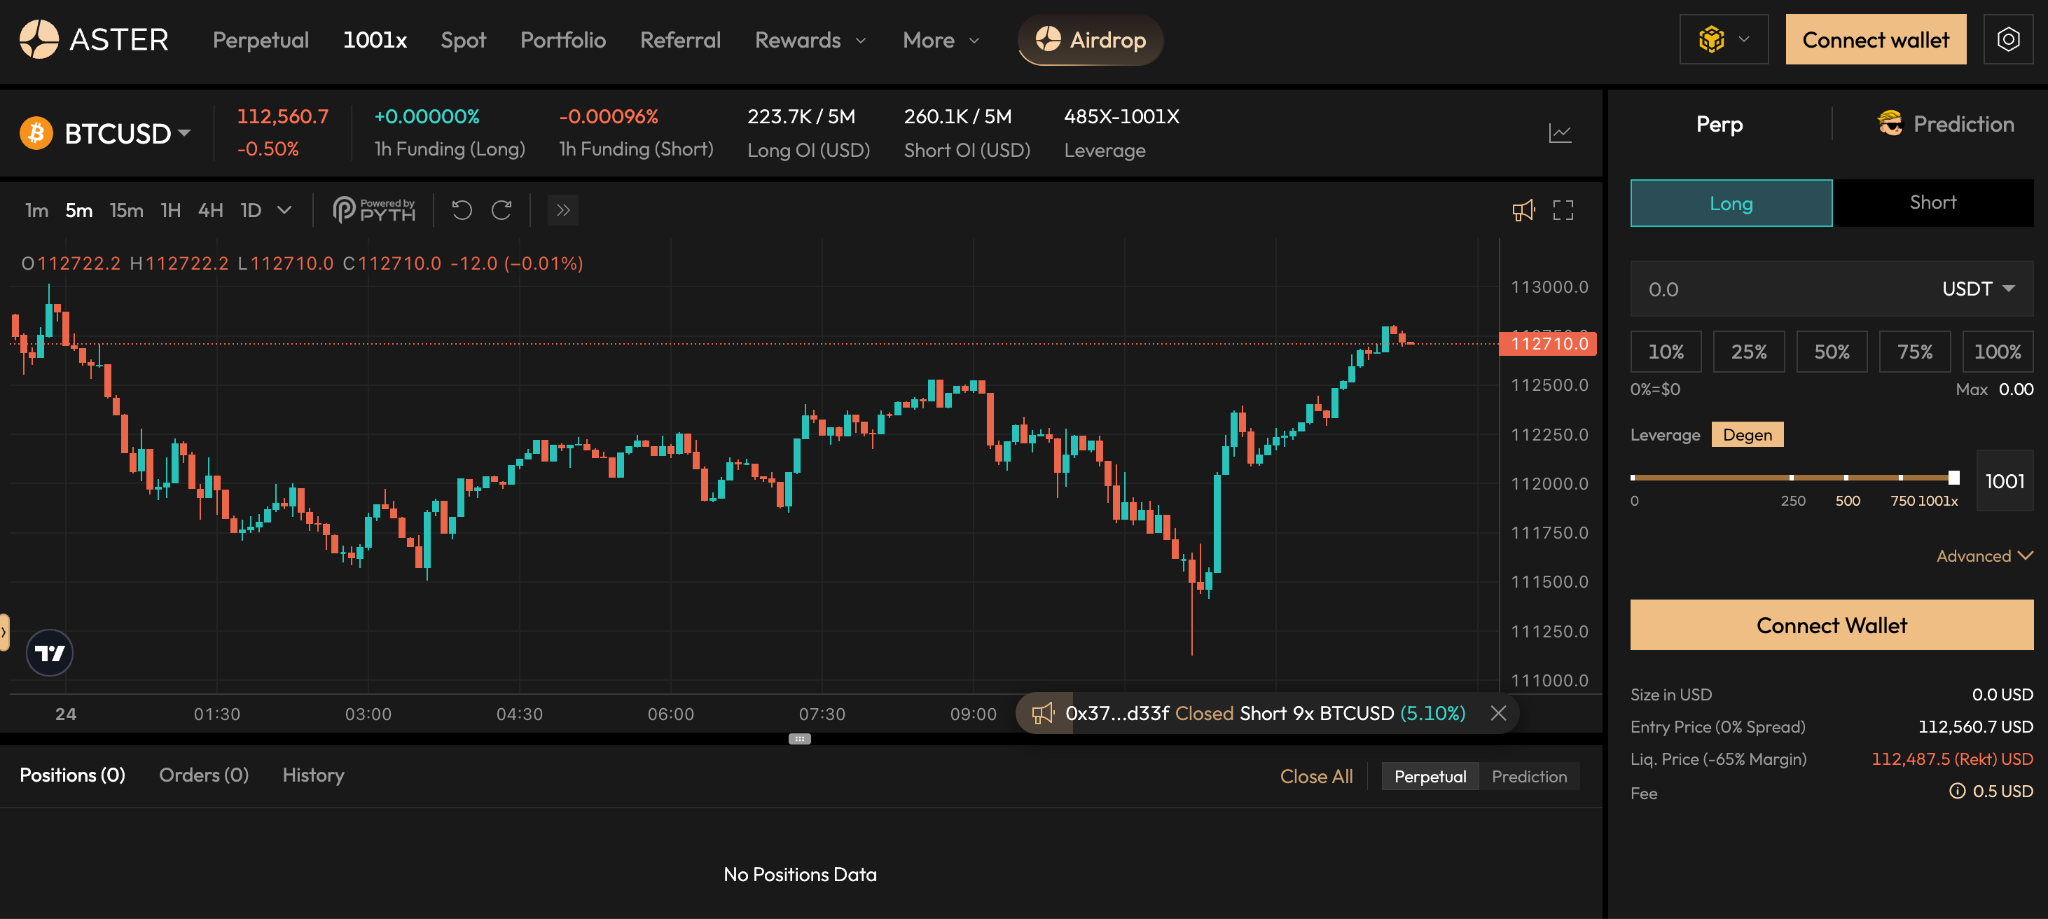The width and height of the screenshot is (2048, 919).
Task: Click the leverage slider handle
Action: (x=1953, y=478)
